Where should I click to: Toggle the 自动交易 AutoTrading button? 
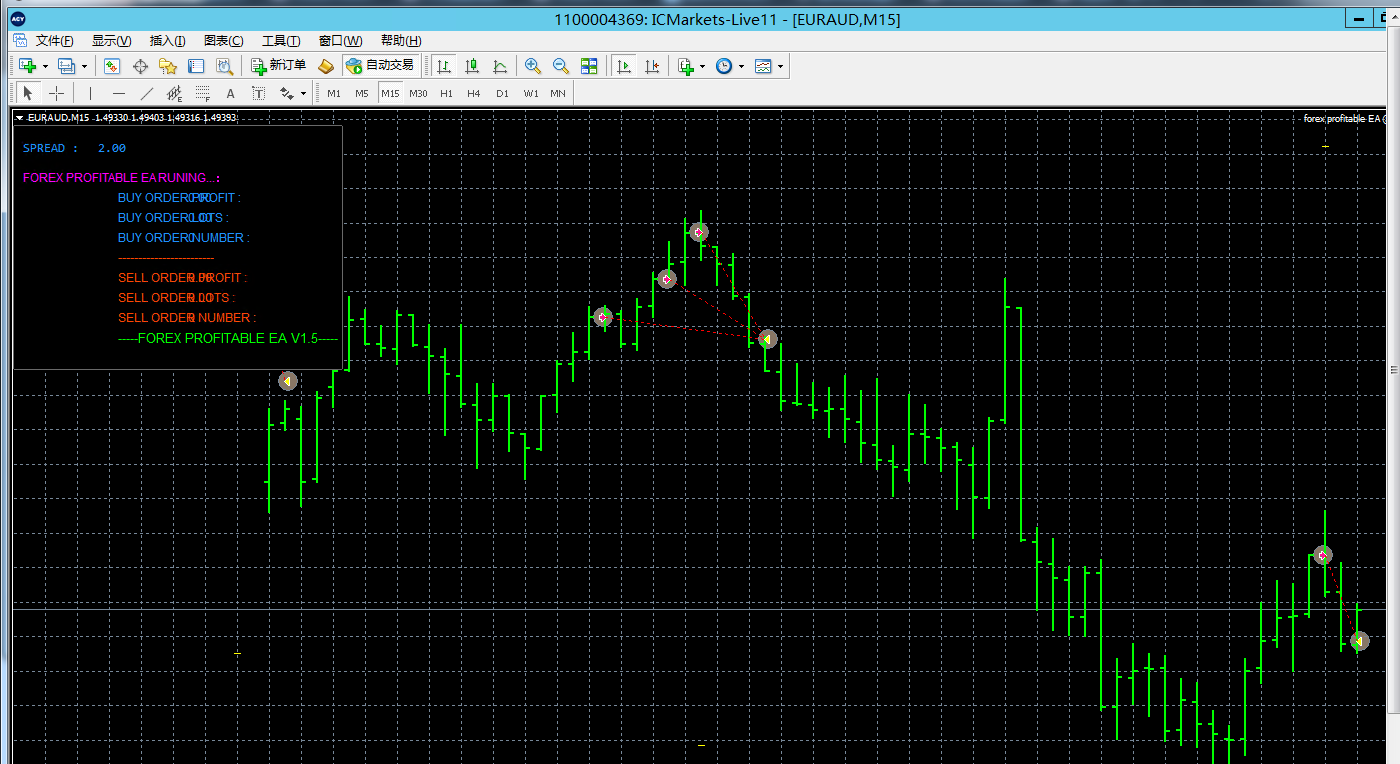[379, 66]
